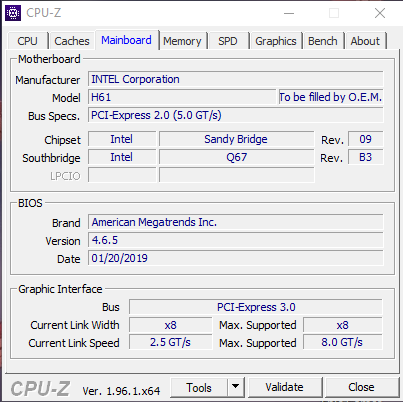Click the southbridge Rev. B3 value
The image size is (403, 402).
[365, 157]
